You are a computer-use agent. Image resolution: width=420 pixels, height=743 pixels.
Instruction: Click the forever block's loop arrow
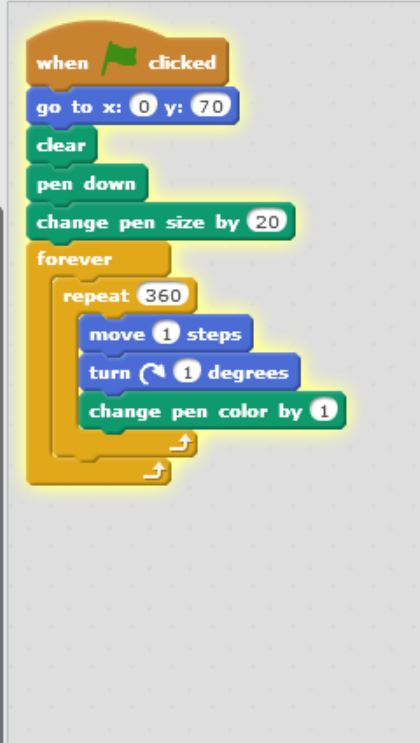[156, 471]
